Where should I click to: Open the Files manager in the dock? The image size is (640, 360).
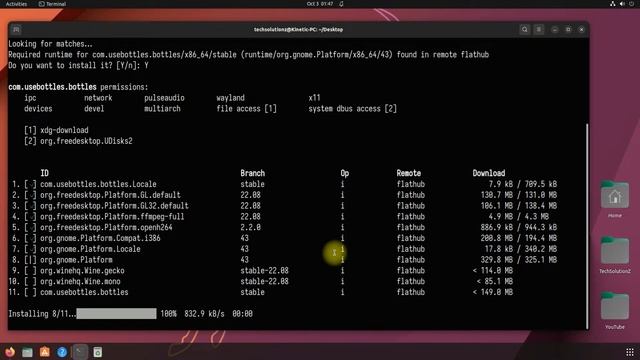pos(27,352)
